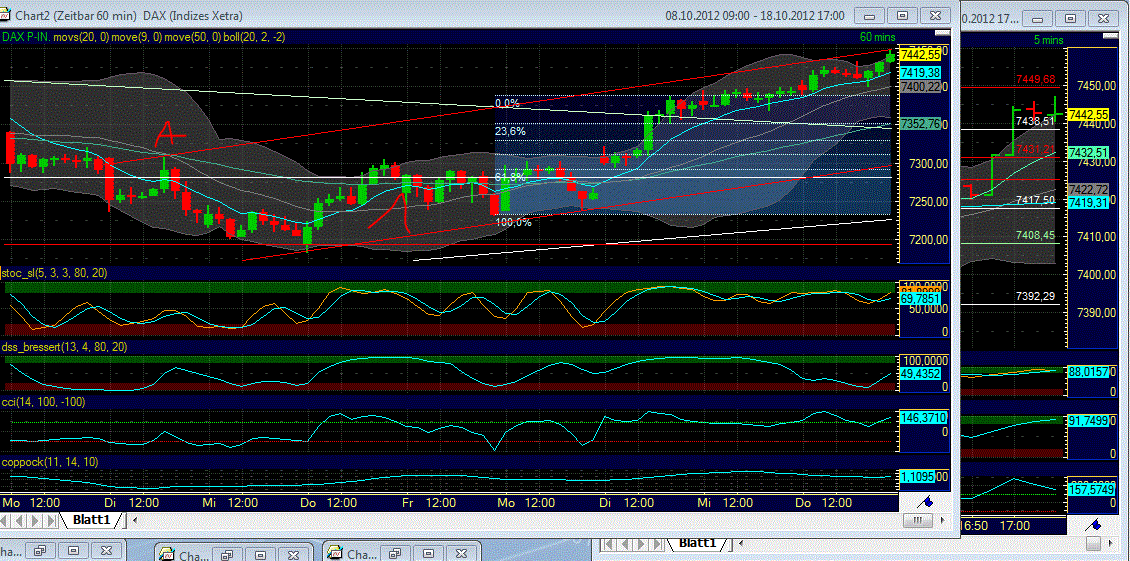Click the background window horizontal scrollbar thumb
The width and height of the screenshot is (1130, 561).
[1093, 544]
